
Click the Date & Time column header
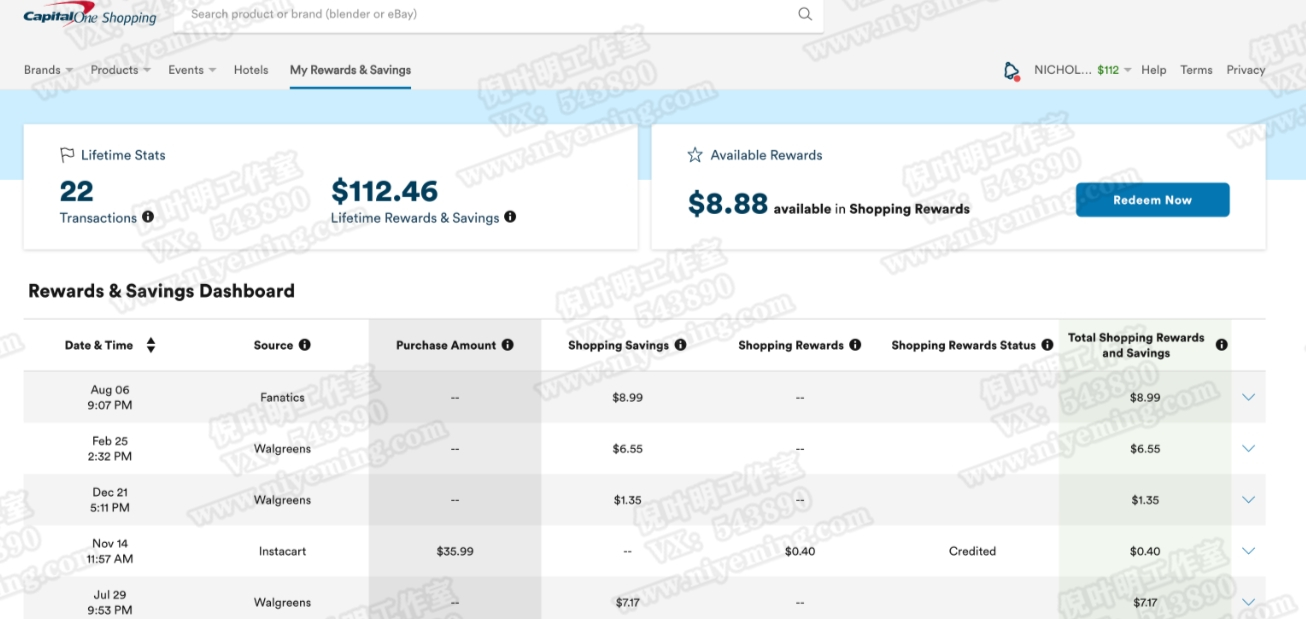[99, 345]
